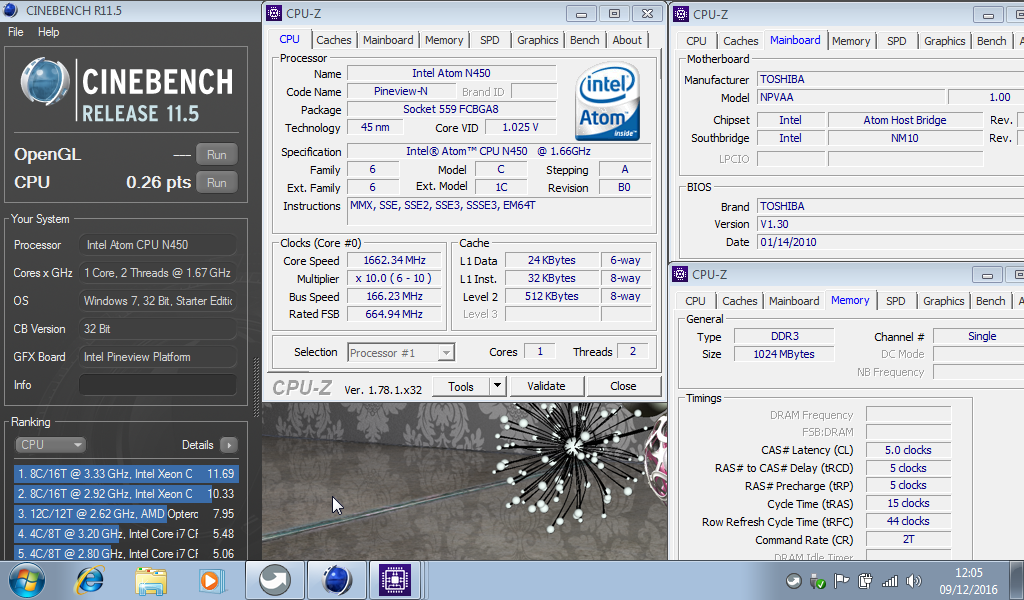Click the Info input field in Cinebench

coord(157,385)
